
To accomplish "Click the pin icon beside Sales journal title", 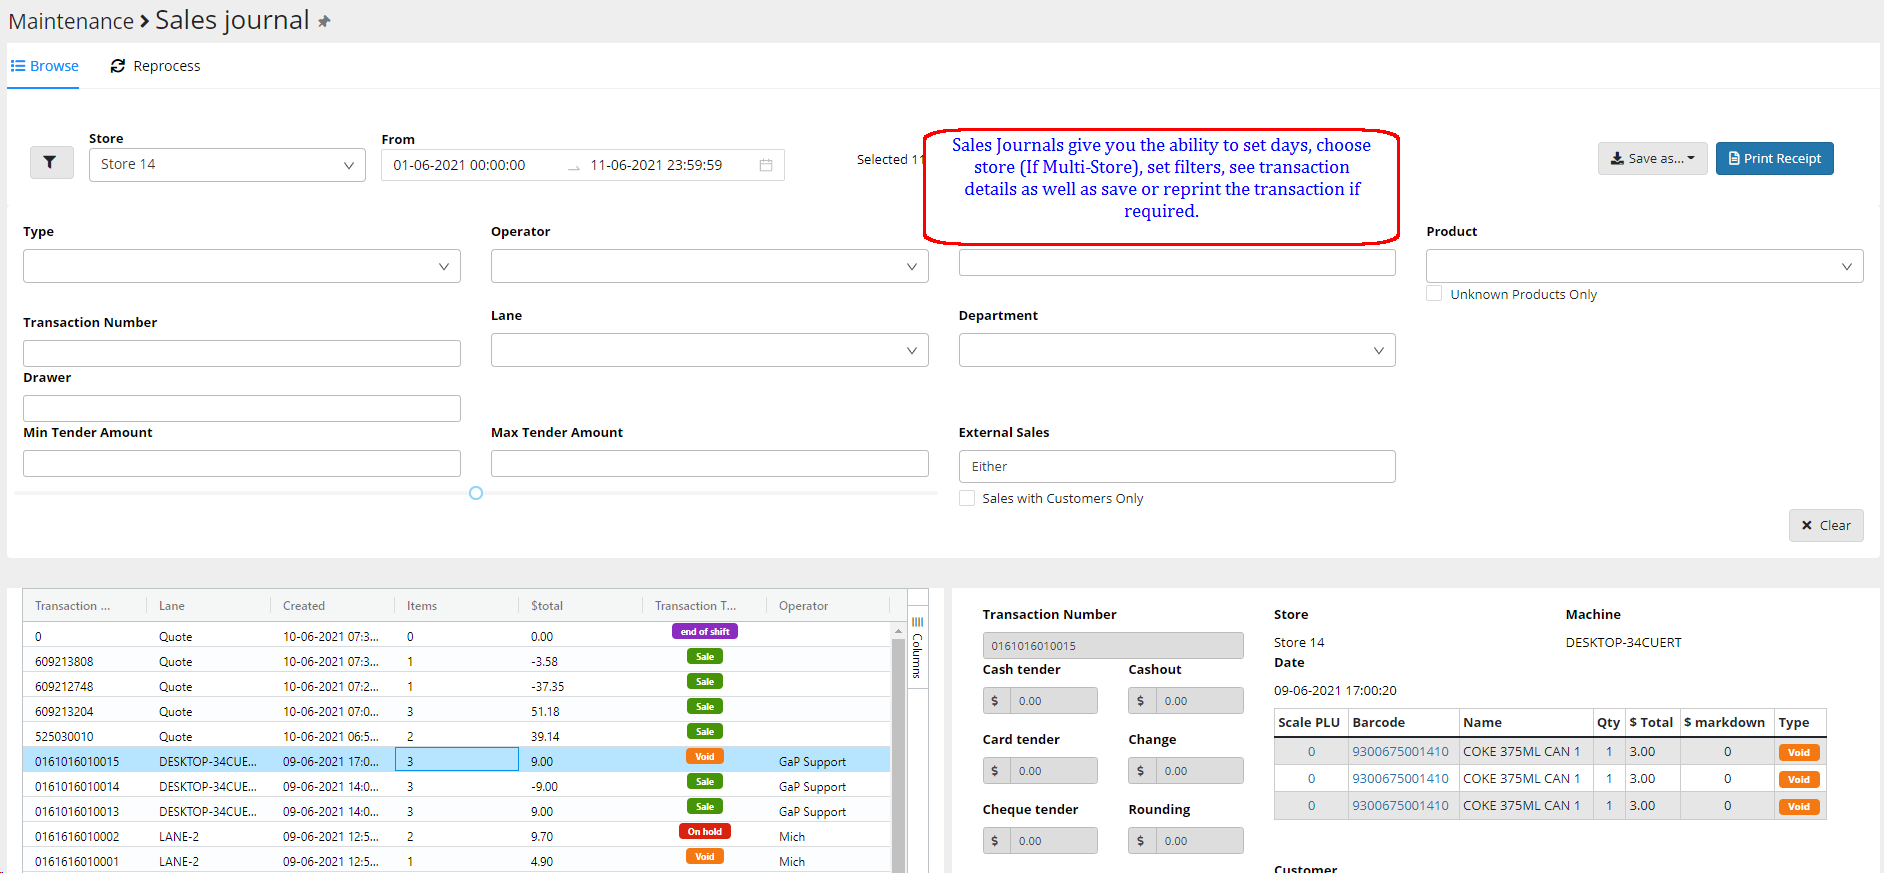I will coord(324,21).
